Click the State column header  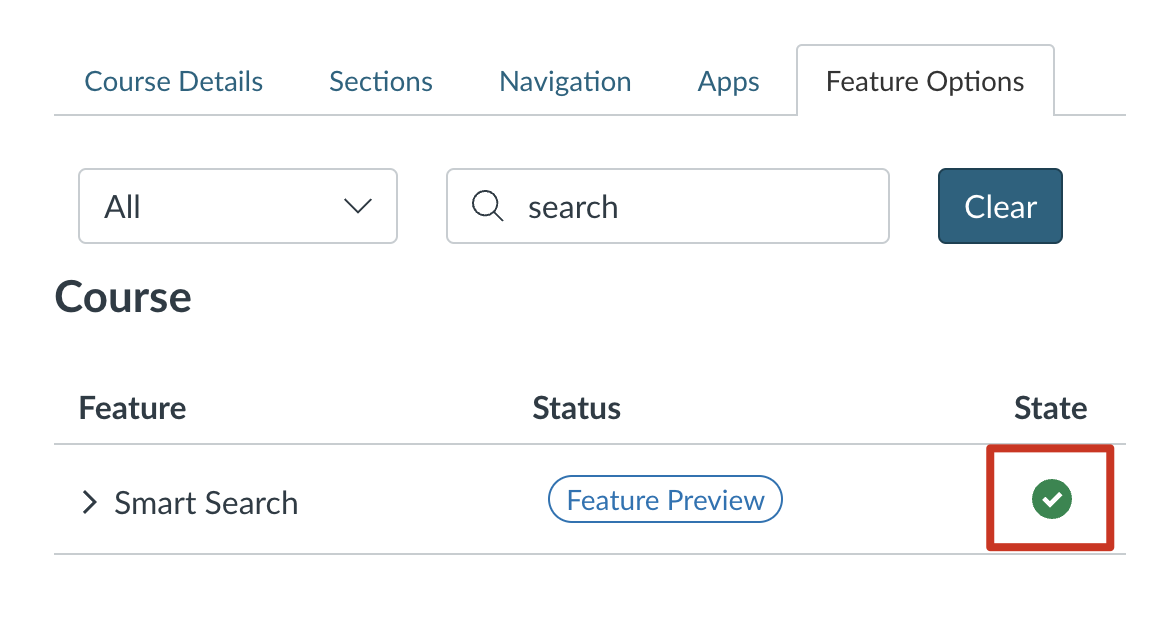(1050, 408)
